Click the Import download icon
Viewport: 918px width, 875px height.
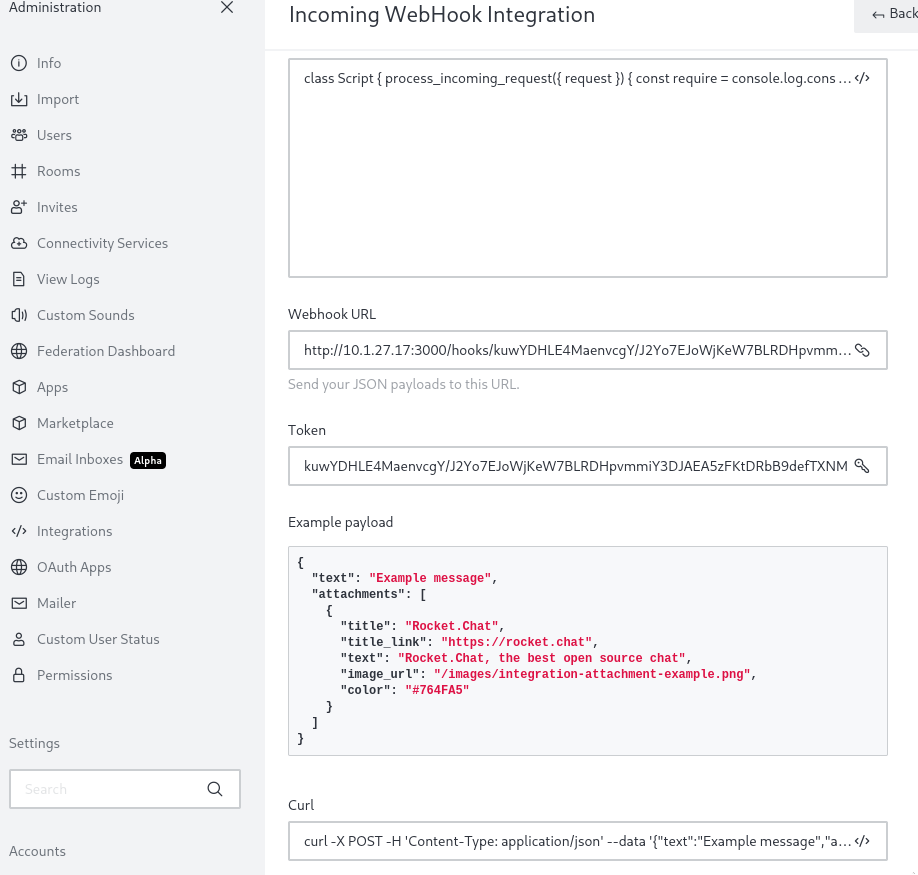tap(19, 99)
